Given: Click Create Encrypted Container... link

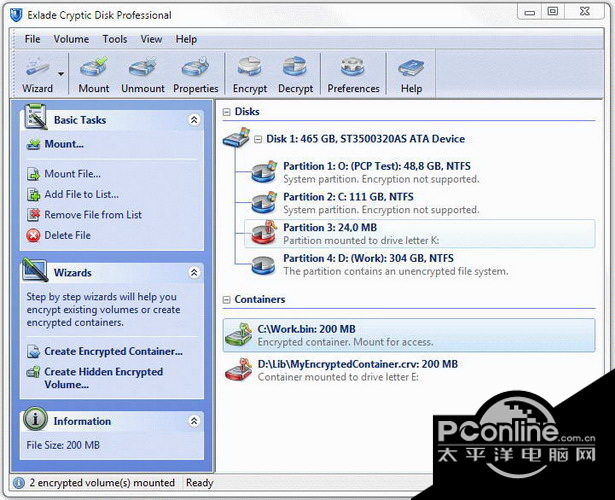Looking at the screenshot, I should [x=113, y=351].
